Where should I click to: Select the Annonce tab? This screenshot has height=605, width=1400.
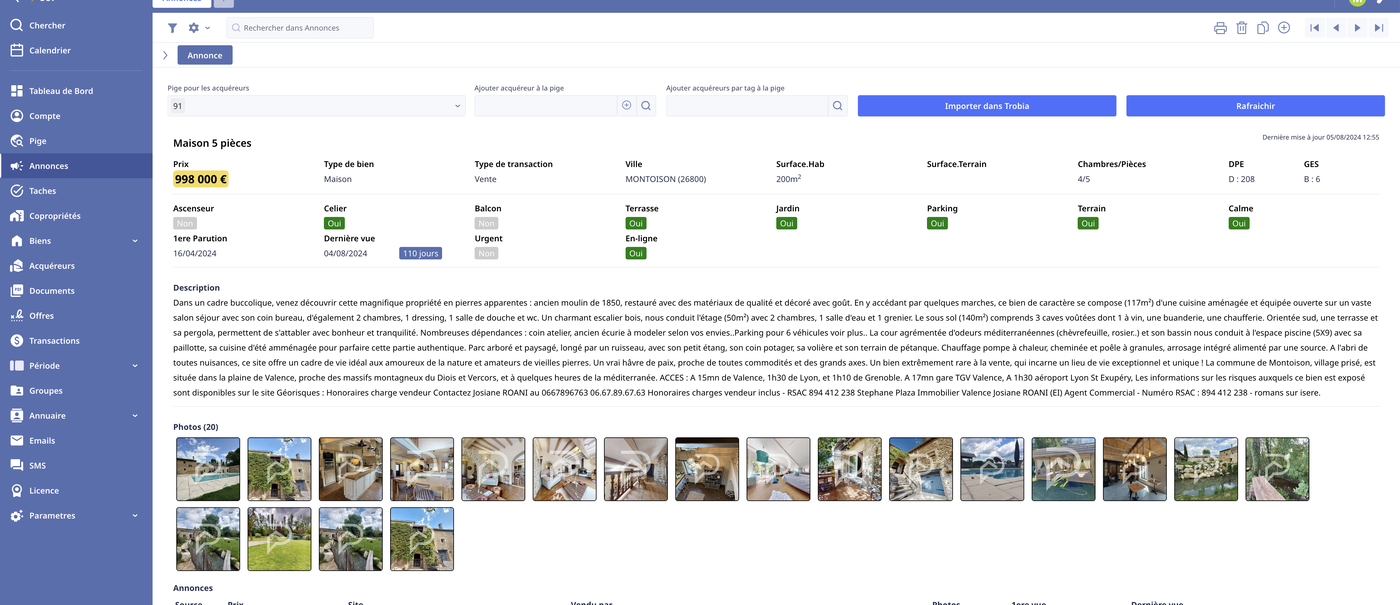[x=205, y=55]
